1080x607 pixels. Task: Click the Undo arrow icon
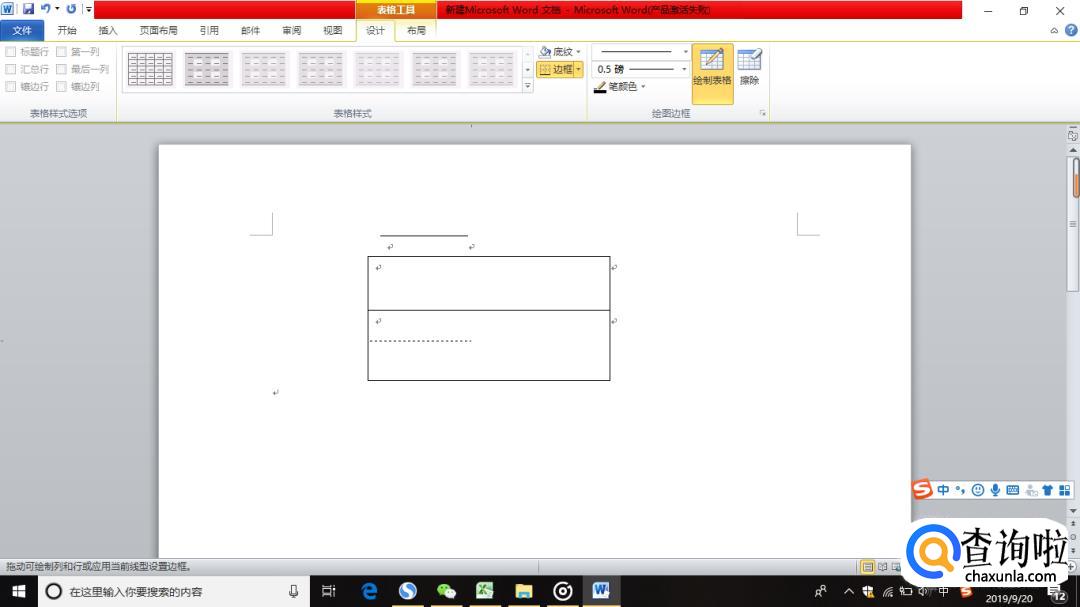(x=45, y=9)
